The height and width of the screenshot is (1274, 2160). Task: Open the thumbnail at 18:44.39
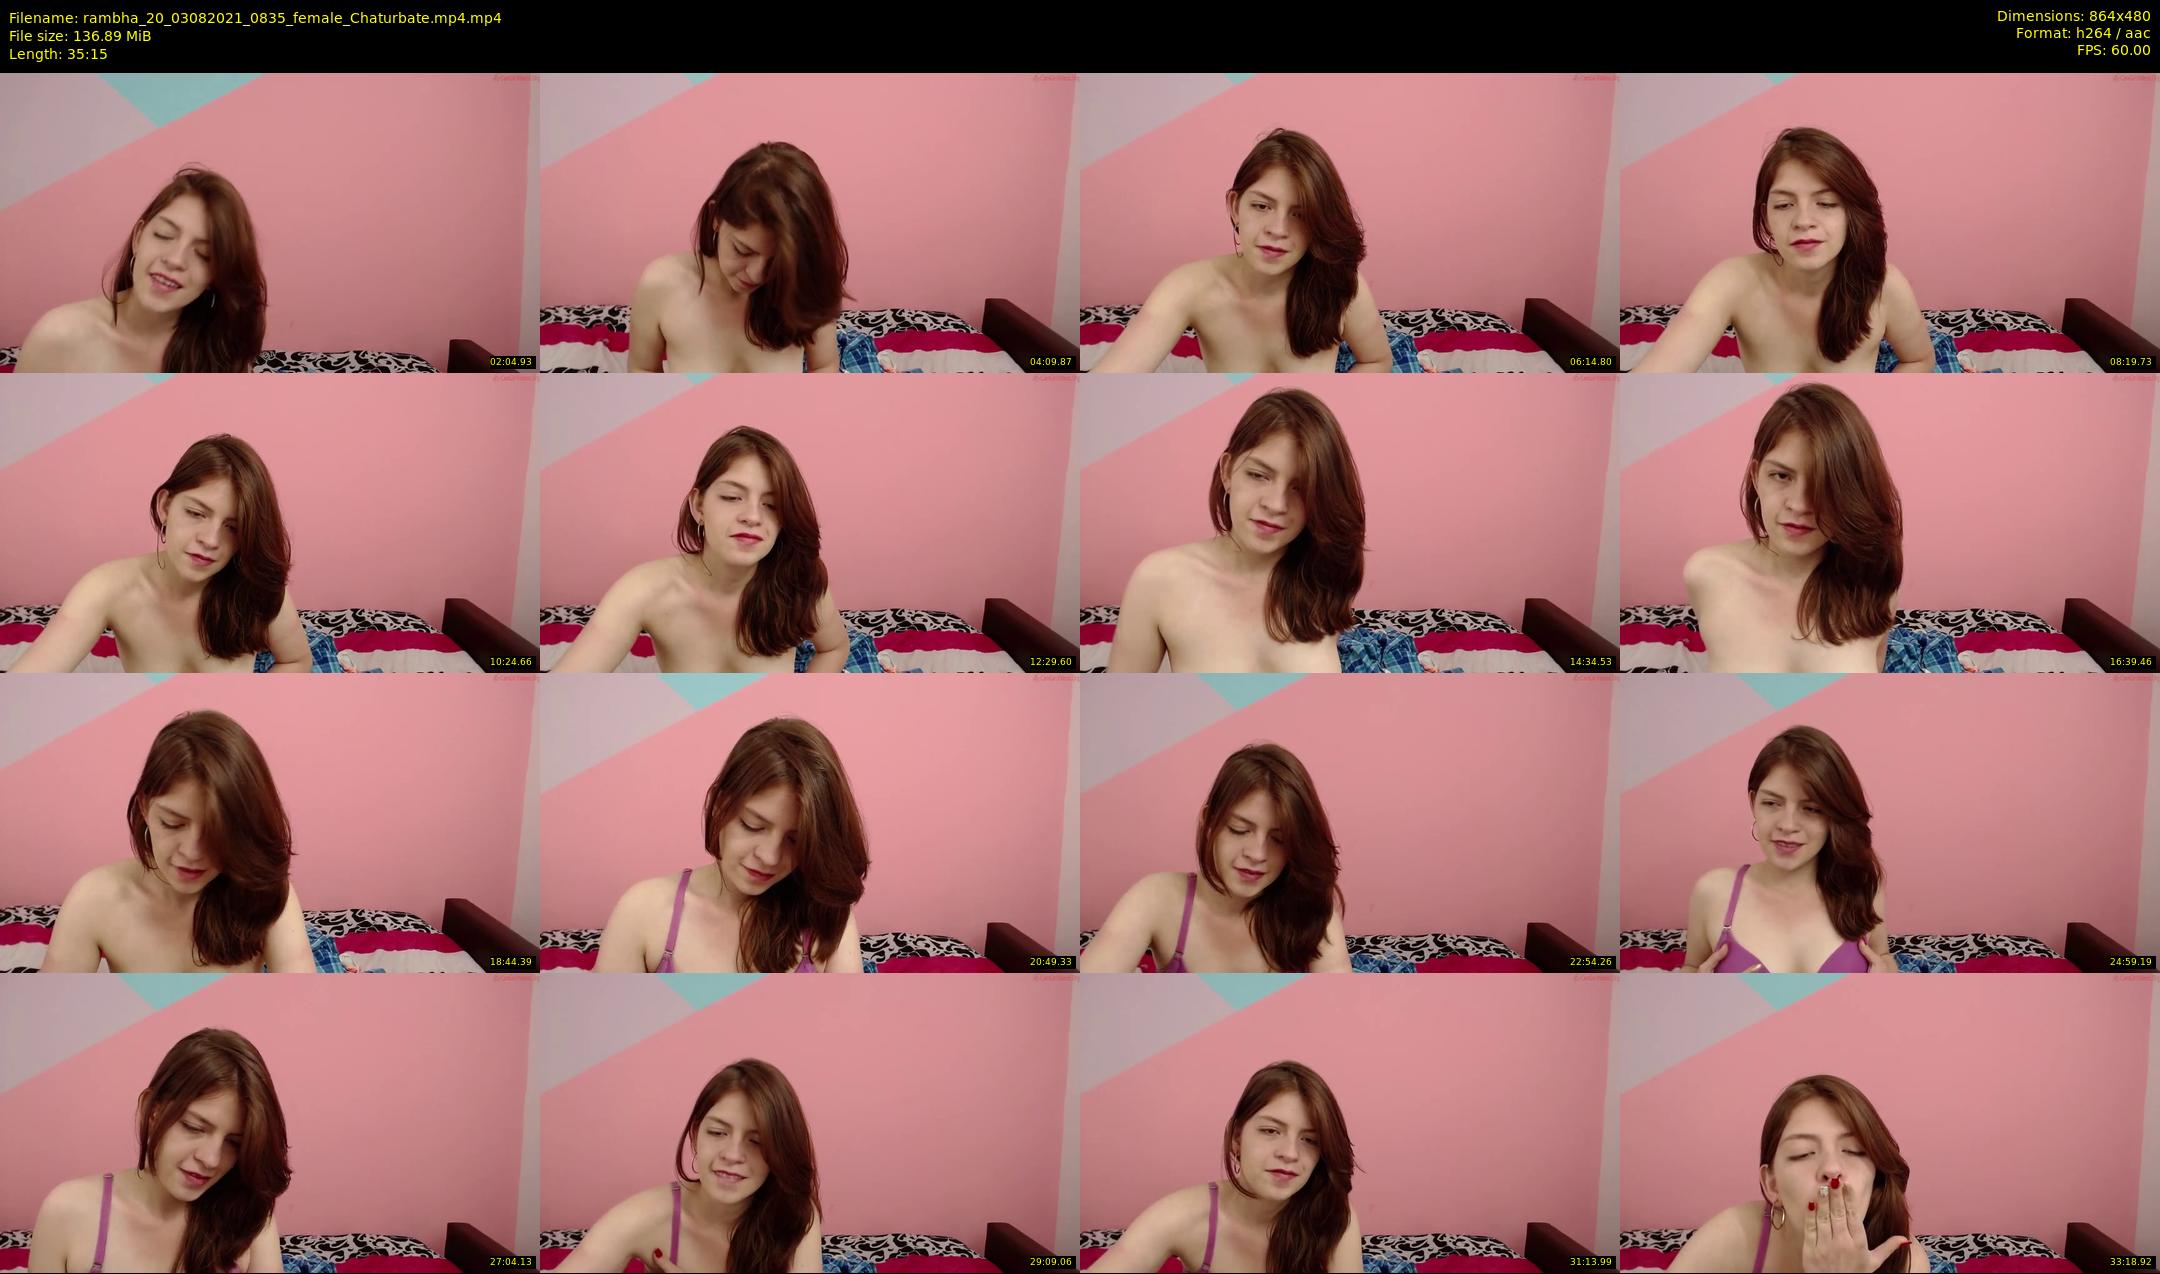point(270,822)
